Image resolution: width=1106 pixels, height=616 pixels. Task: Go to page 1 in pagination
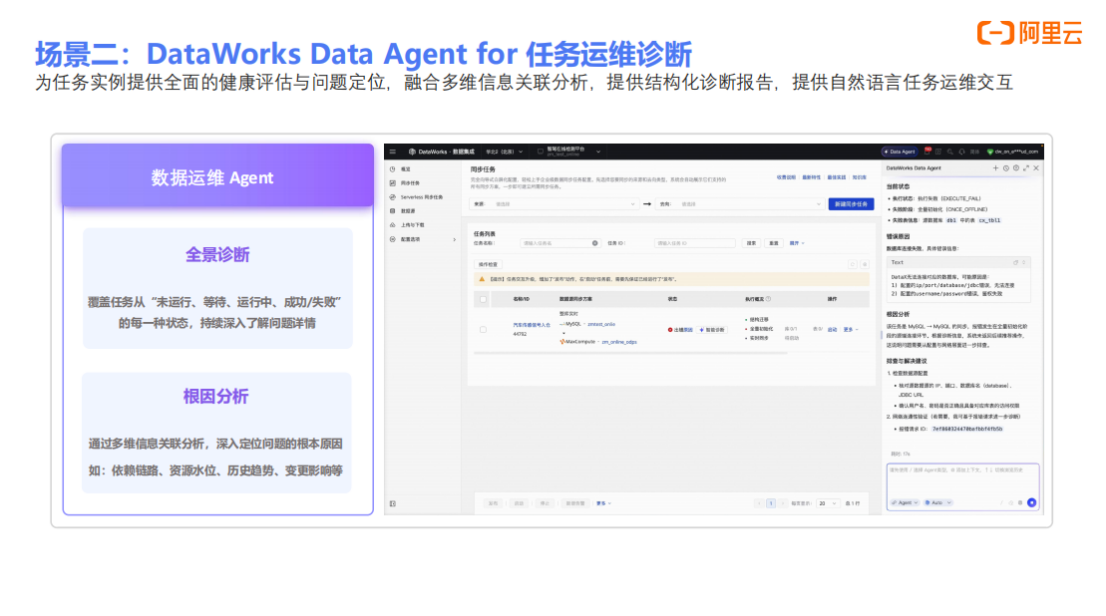coord(771,504)
